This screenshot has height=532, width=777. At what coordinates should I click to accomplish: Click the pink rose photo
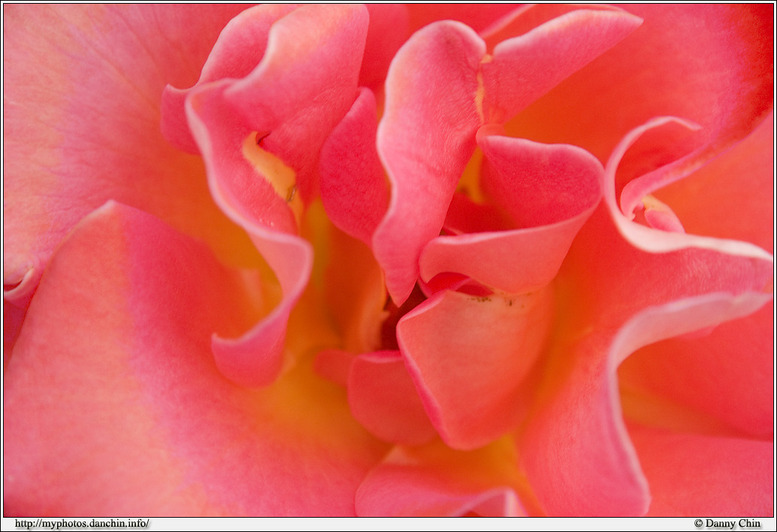[388, 261]
